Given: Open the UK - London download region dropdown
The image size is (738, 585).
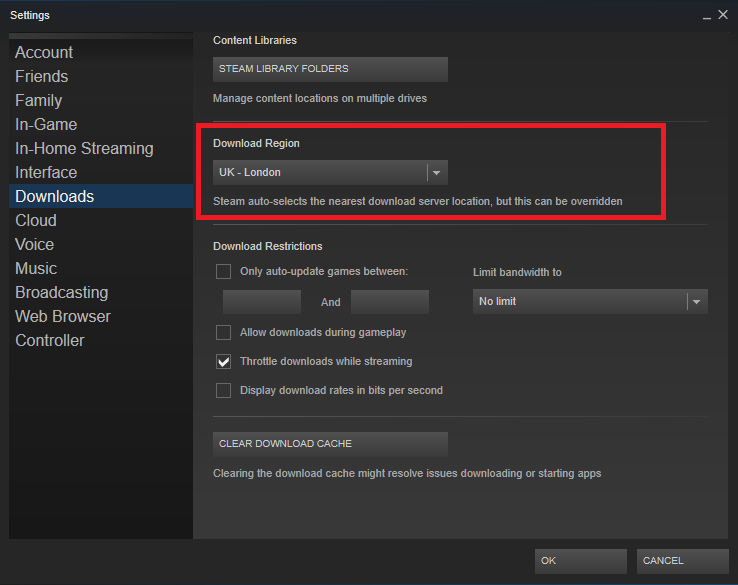Looking at the screenshot, I should coord(330,172).
